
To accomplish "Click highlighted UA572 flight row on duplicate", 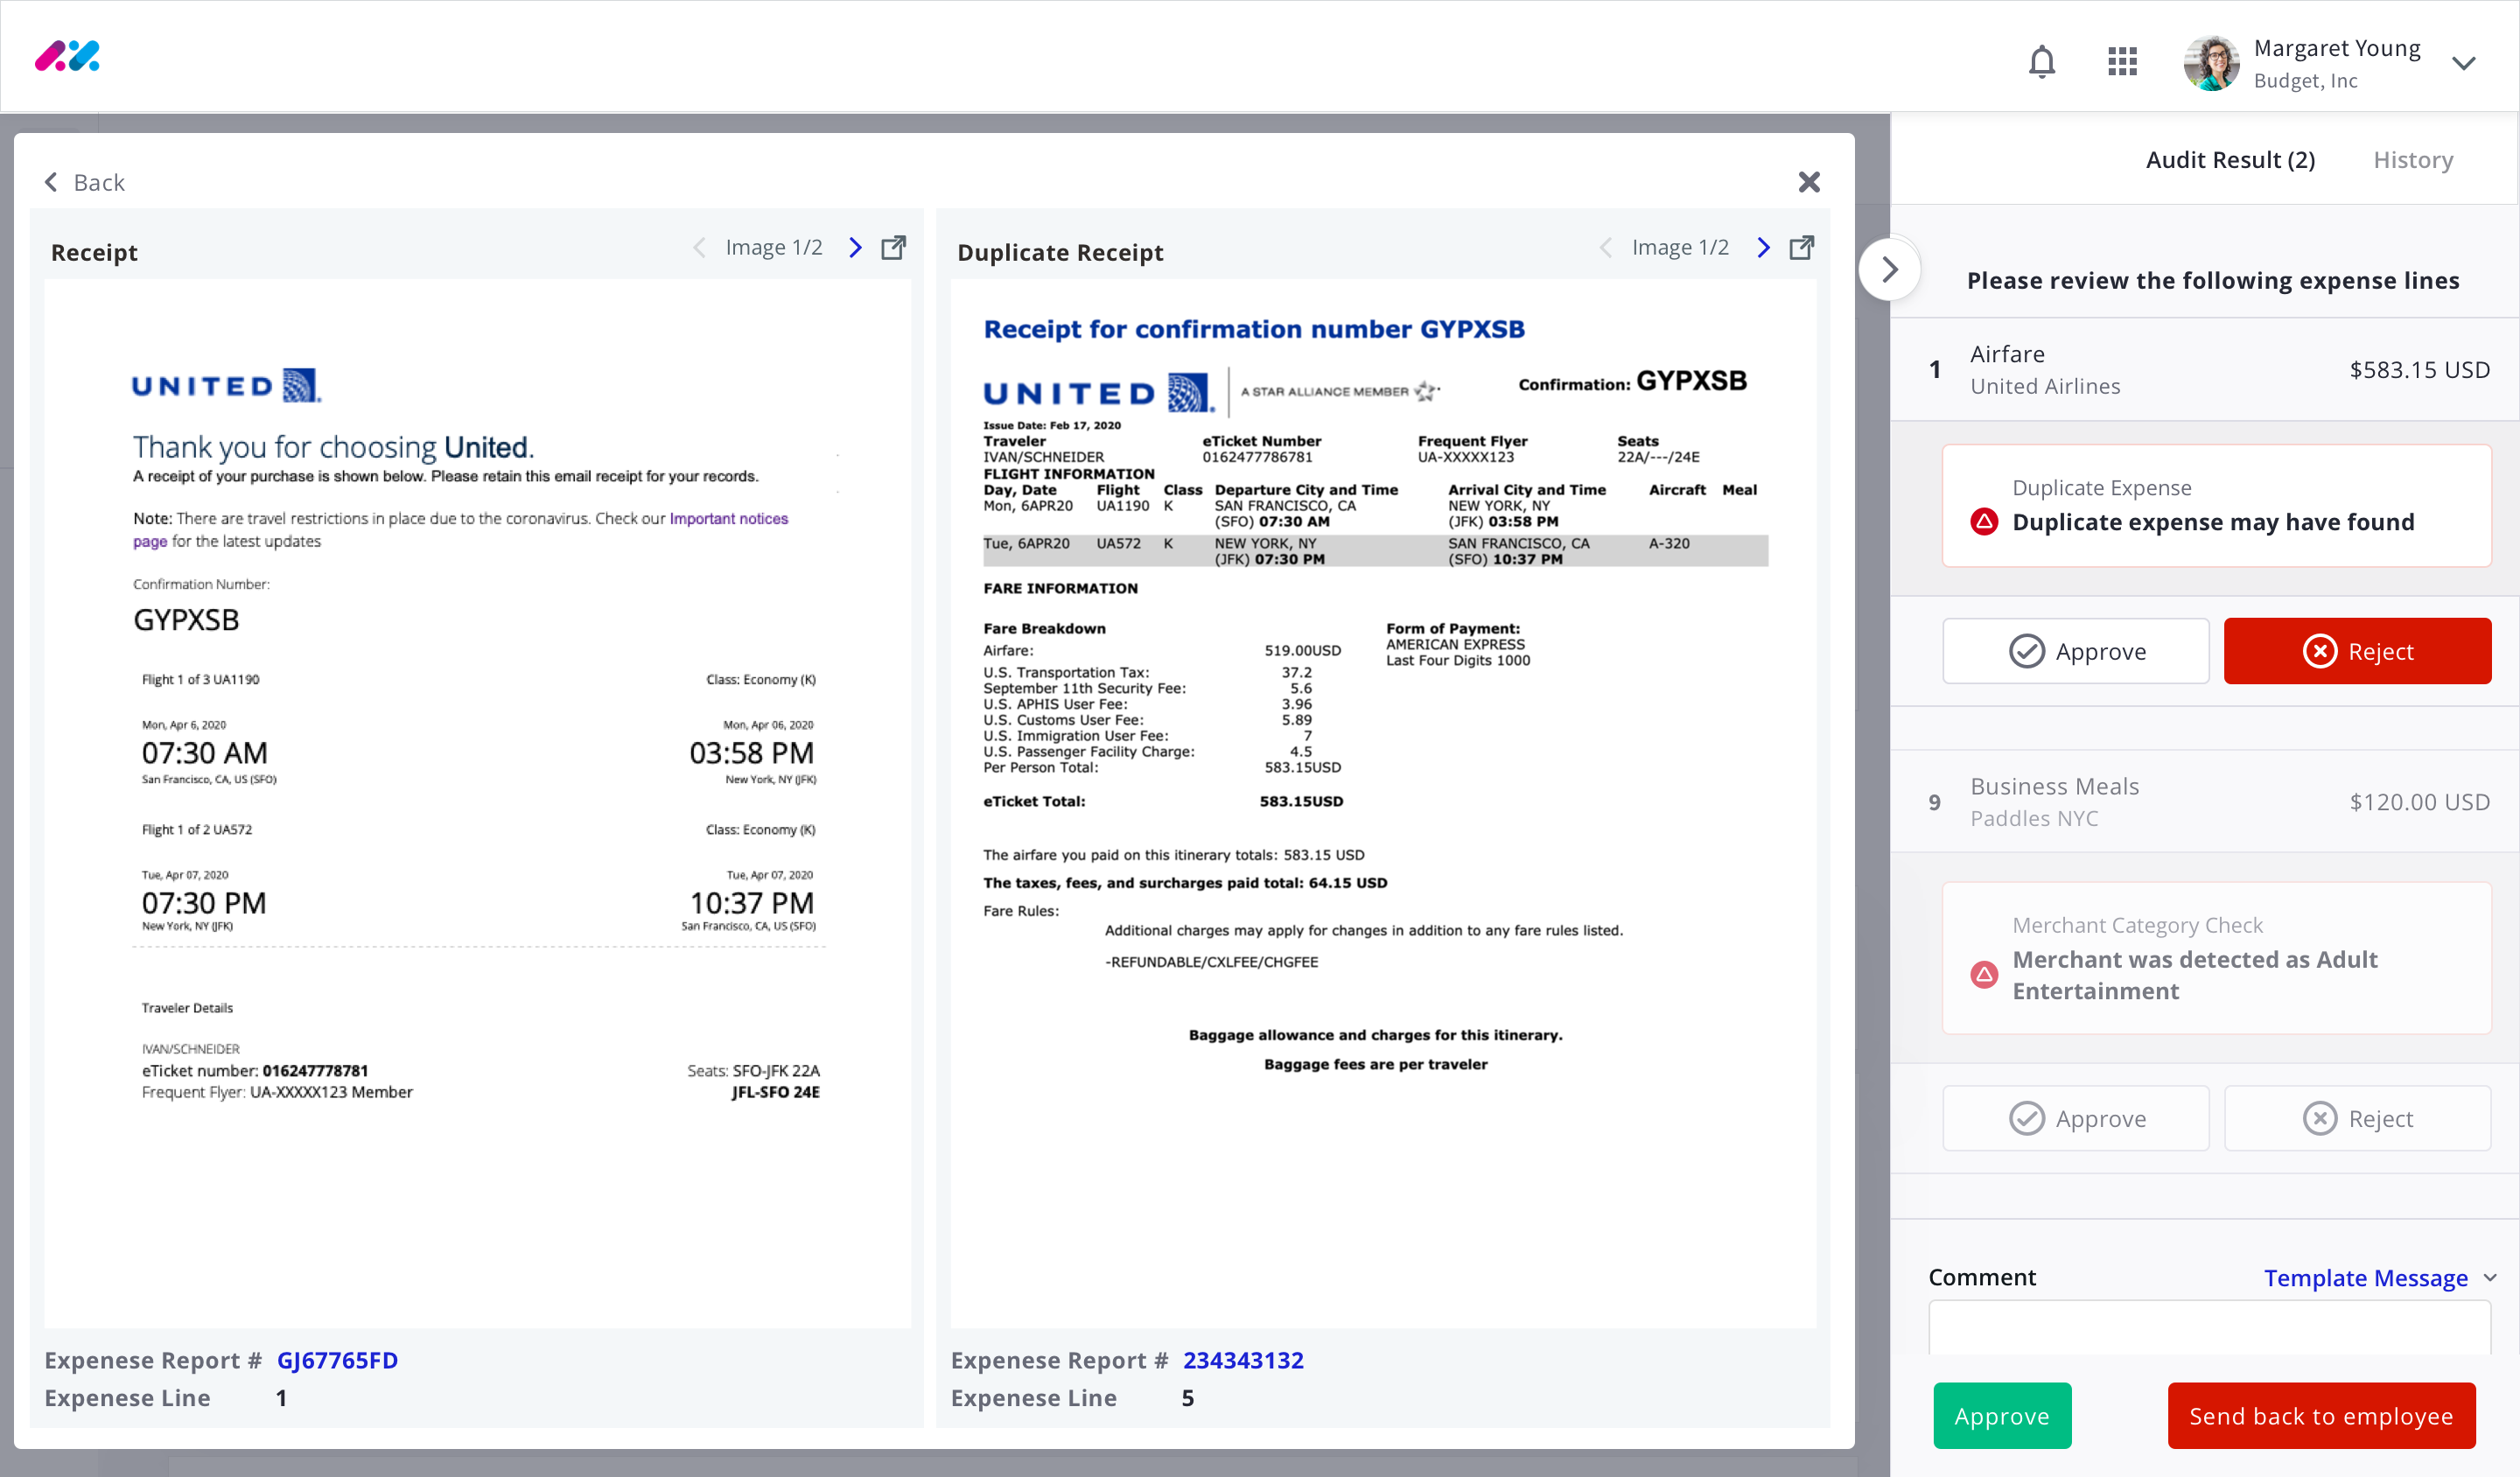I will 1375,551.
